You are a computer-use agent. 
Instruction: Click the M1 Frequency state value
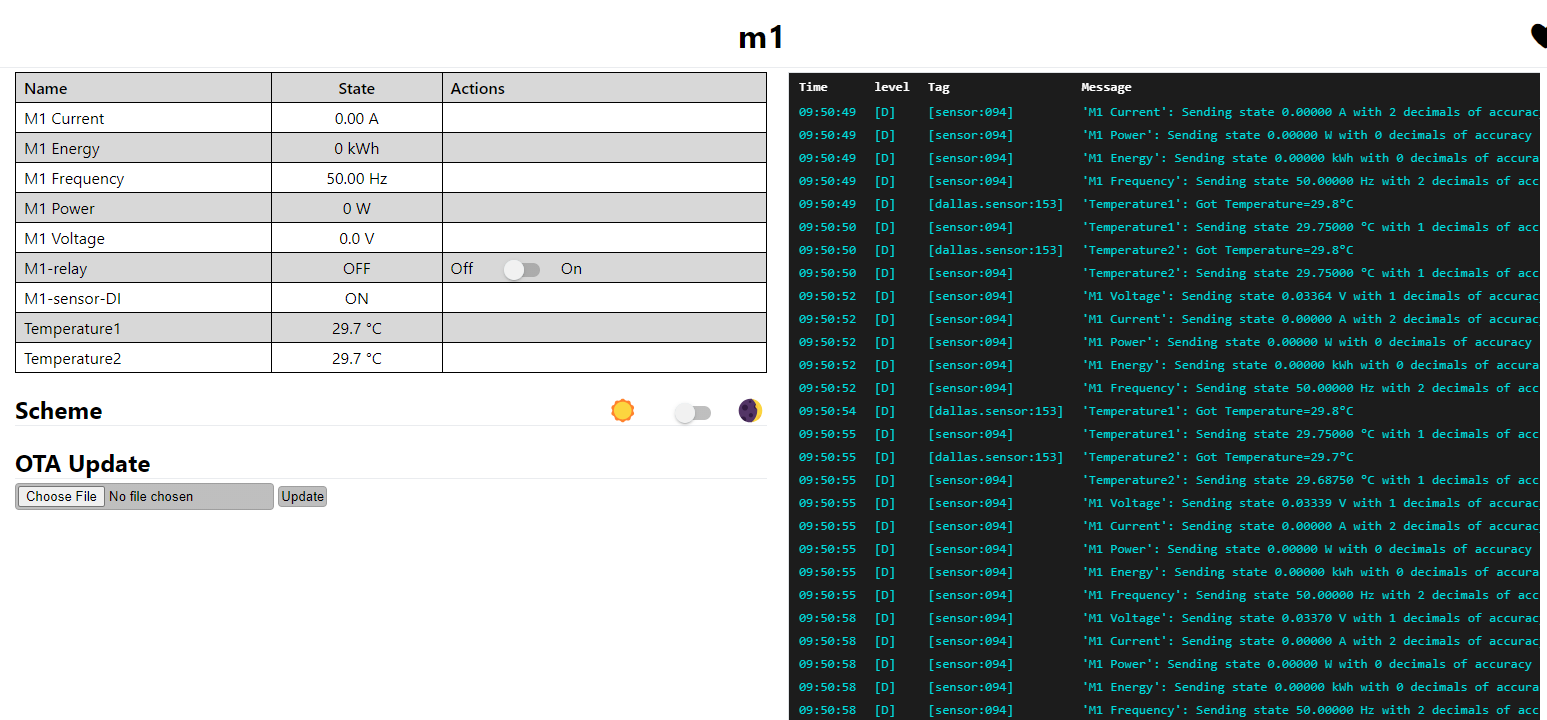click(x=356, y=179)
